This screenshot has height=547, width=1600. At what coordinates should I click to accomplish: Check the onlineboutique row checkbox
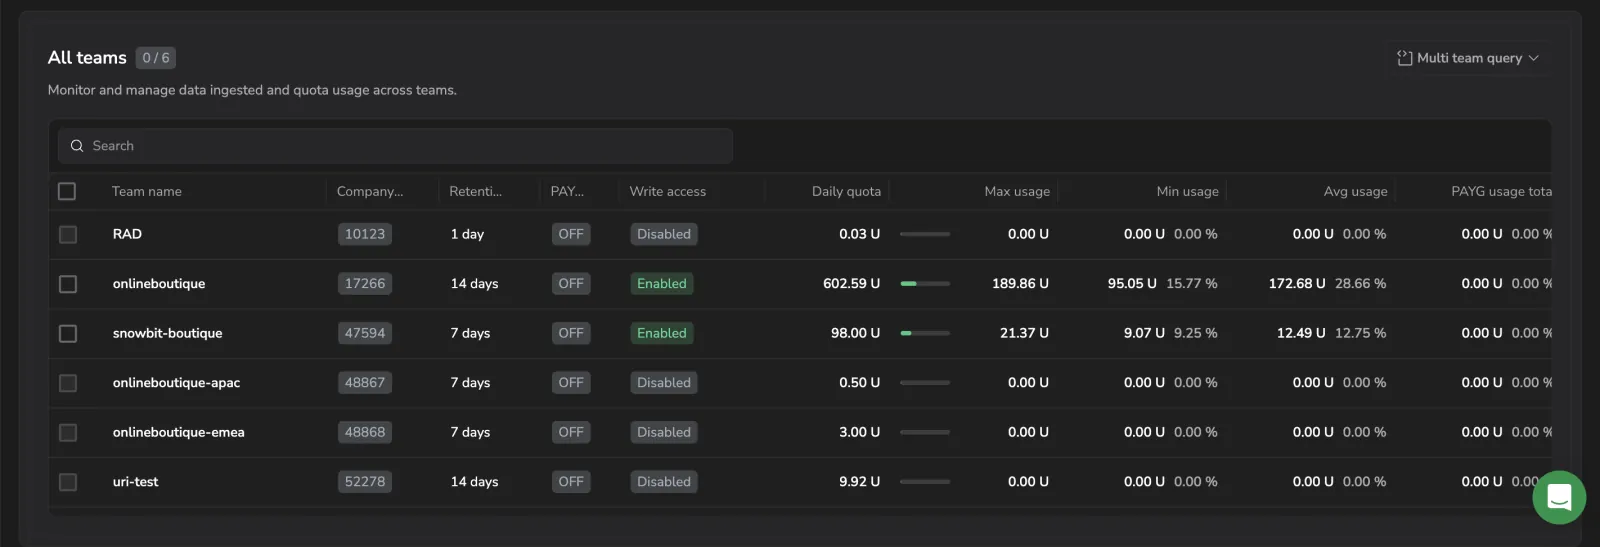click(68, 284)
